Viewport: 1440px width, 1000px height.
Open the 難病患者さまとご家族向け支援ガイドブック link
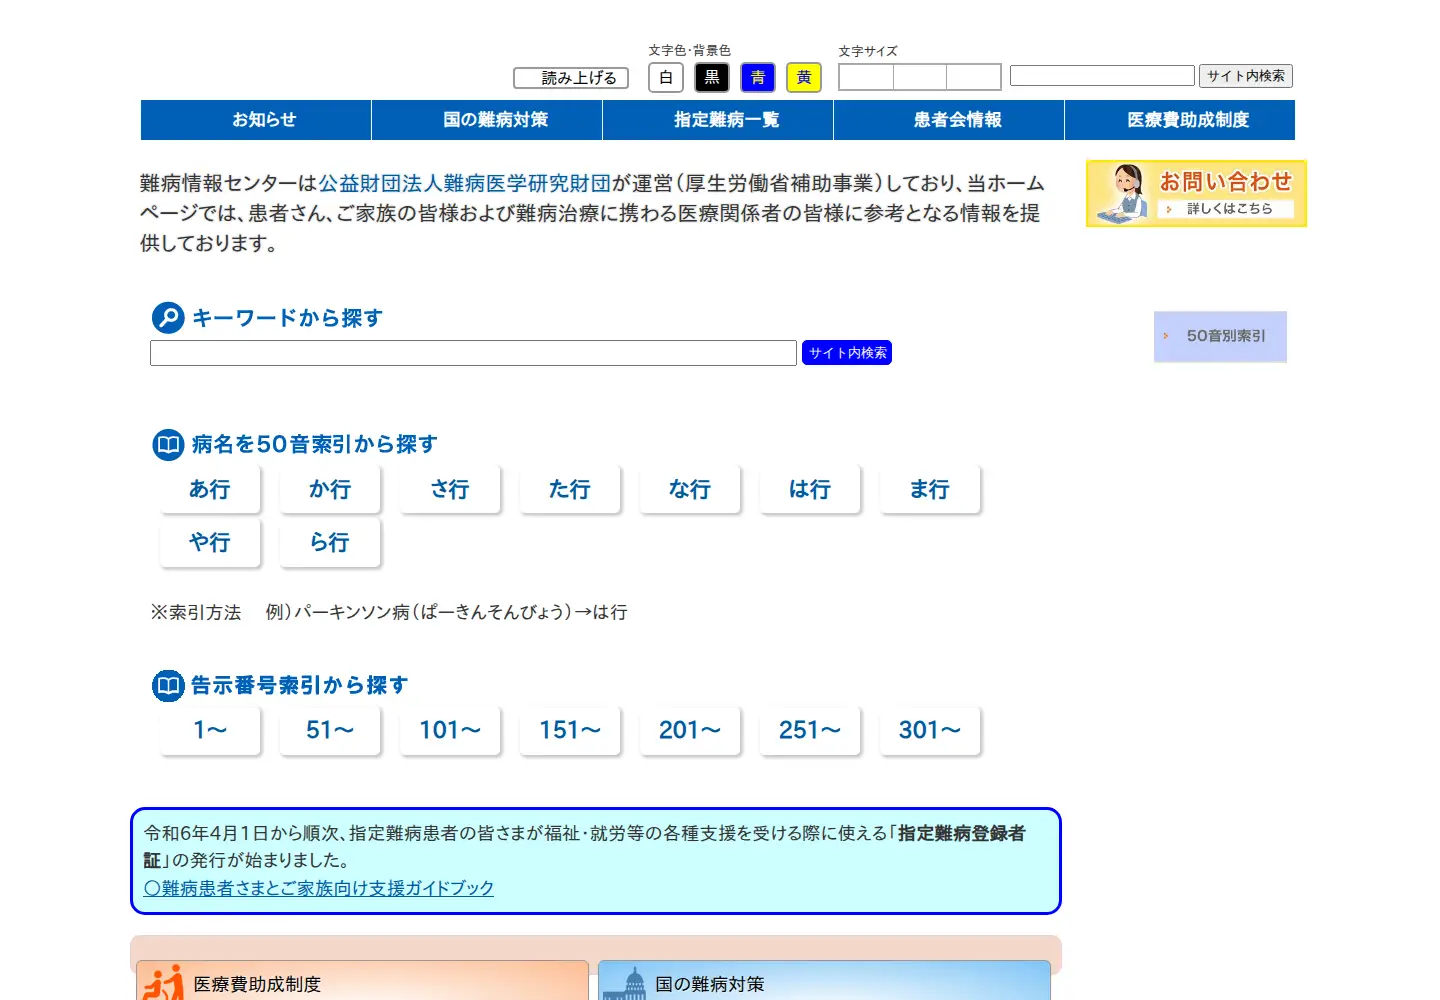[319, 888]
